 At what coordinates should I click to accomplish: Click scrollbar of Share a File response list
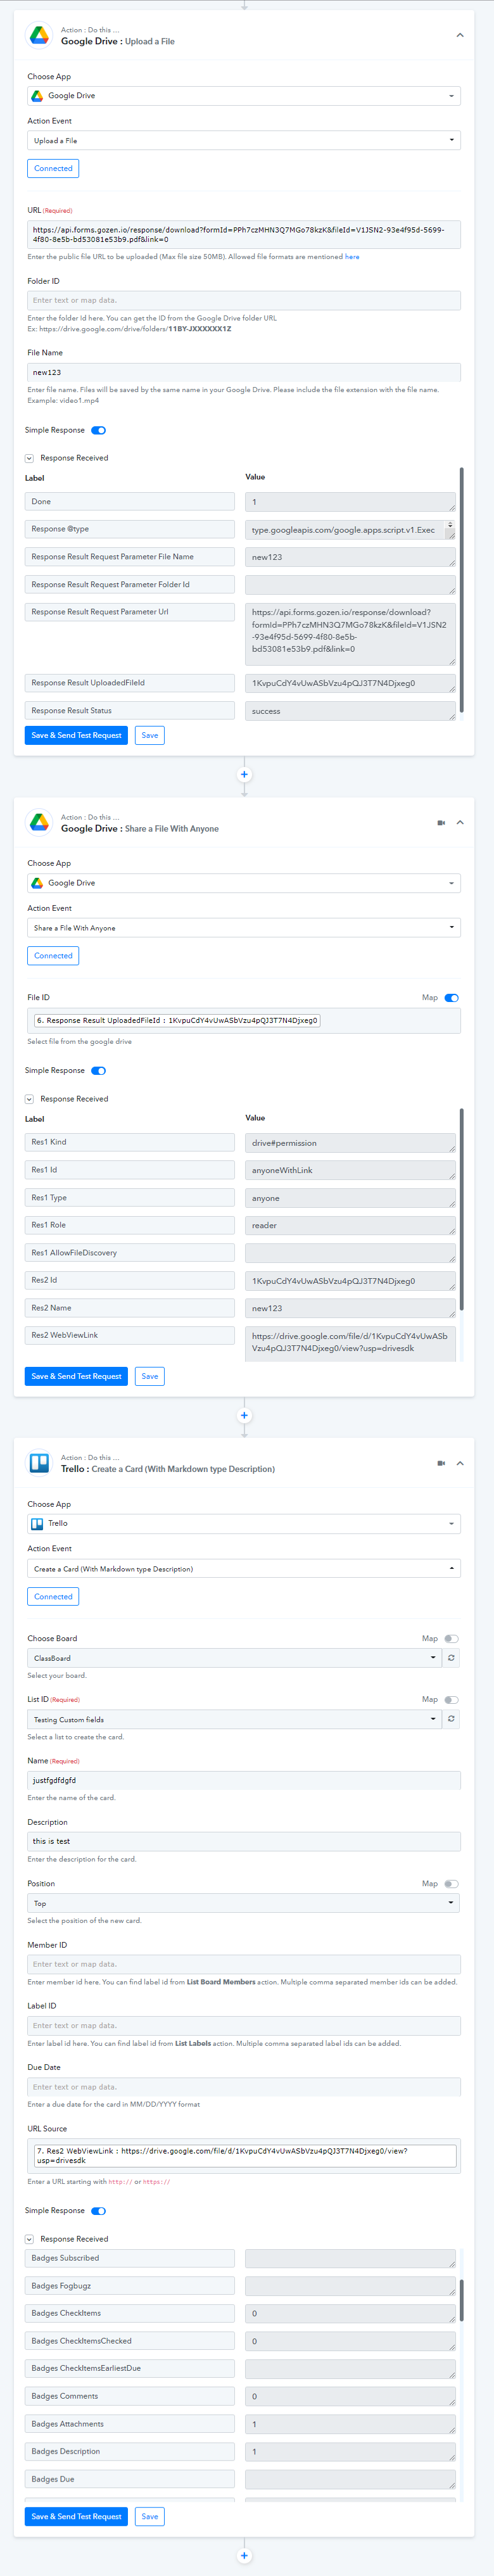(x=461, y=1210)
